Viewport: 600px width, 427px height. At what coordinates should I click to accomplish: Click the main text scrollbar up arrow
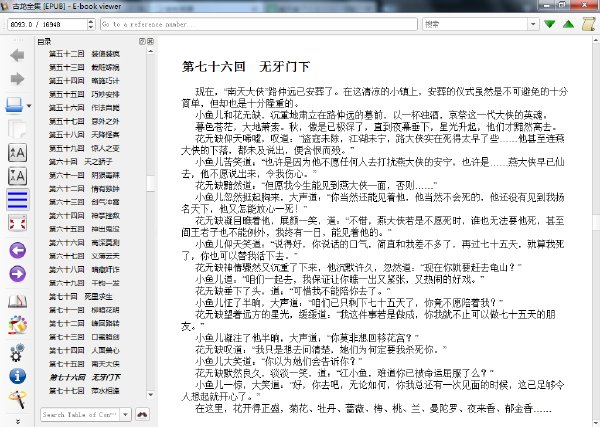pyautogui.click(x=596, y=40)
